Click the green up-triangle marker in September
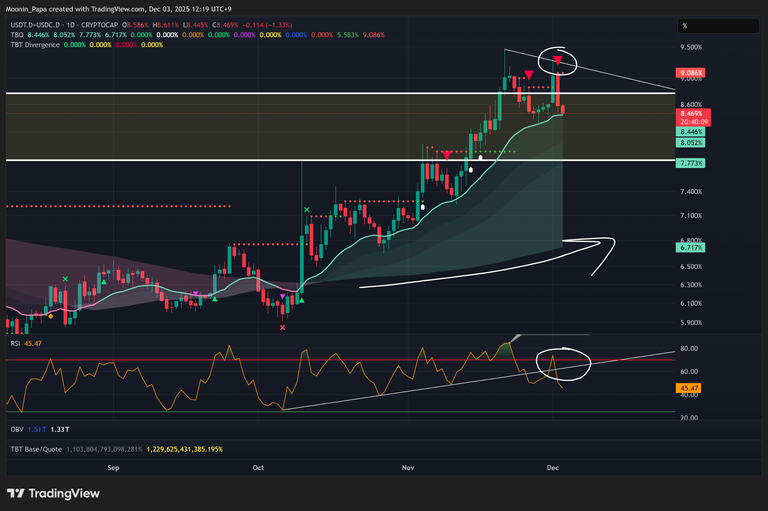The image size is (768, 511). 101,284
